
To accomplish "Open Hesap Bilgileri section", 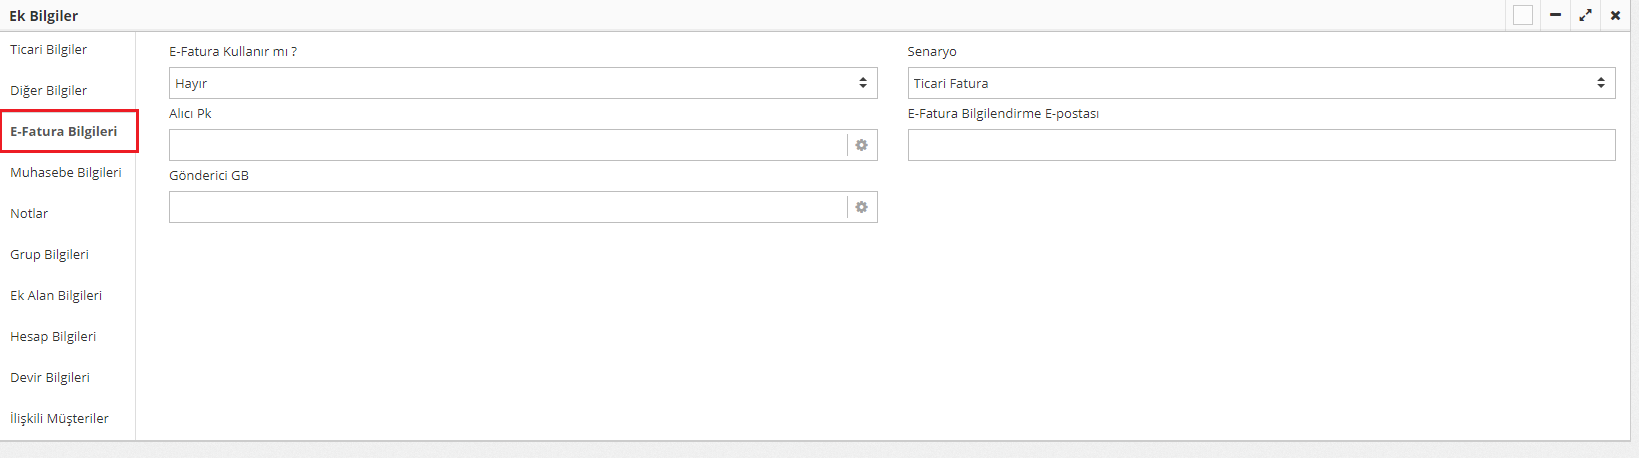I will pyautogui.click(x=53, y=336).
